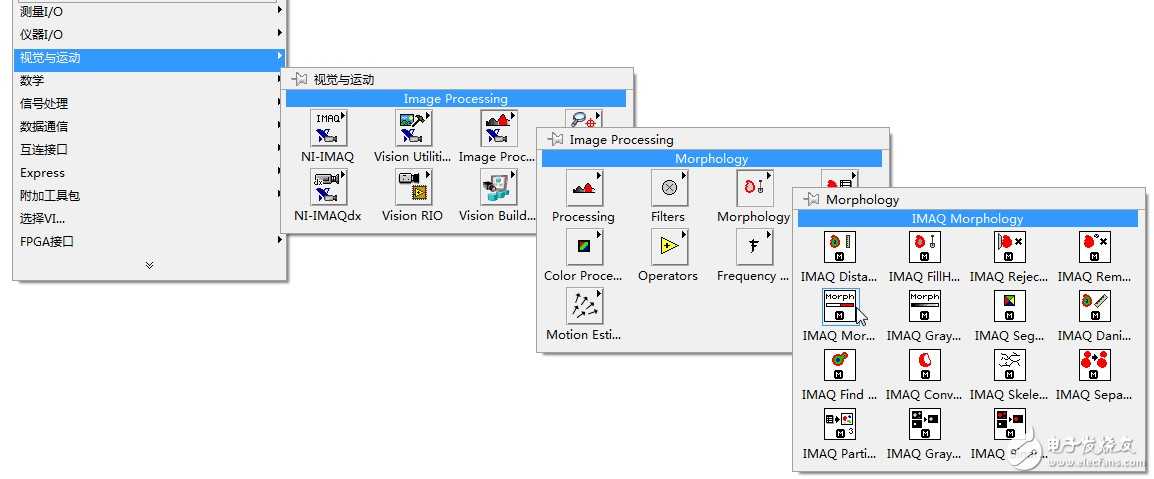Open the Color Processing subpalette
This screenshot has height=479, width=1154.
pos(584,246)
